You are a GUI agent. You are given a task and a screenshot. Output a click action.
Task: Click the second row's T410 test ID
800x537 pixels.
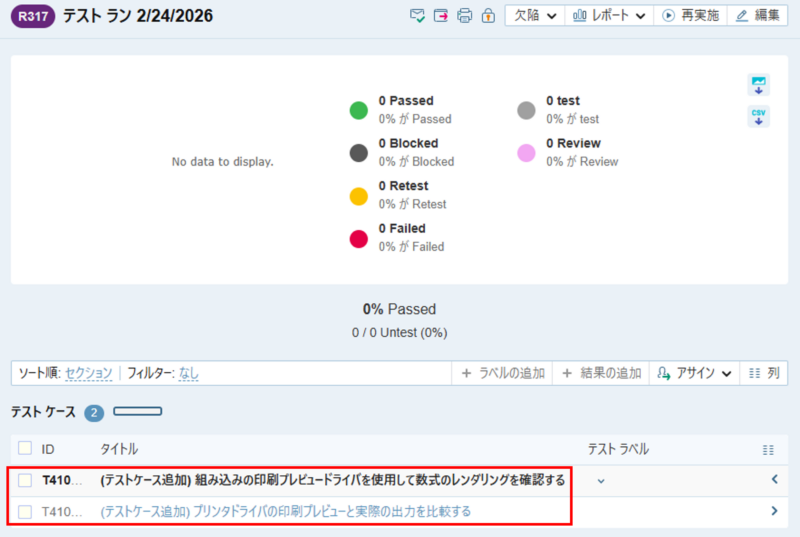(x=62, y=512)
